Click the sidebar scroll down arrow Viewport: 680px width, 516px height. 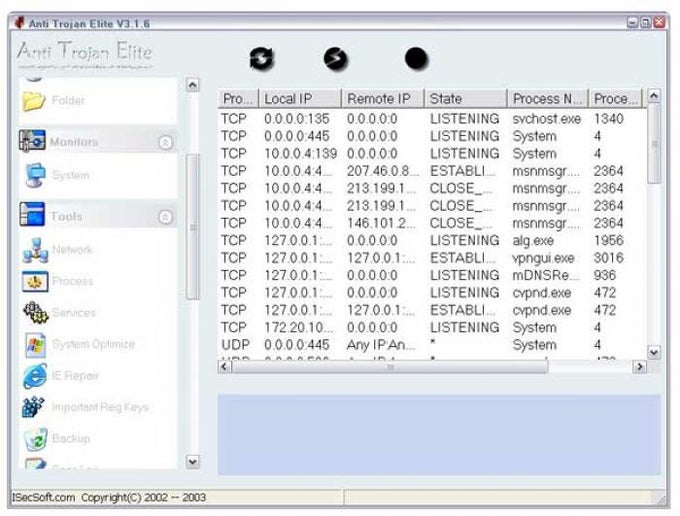coord(193,462)
